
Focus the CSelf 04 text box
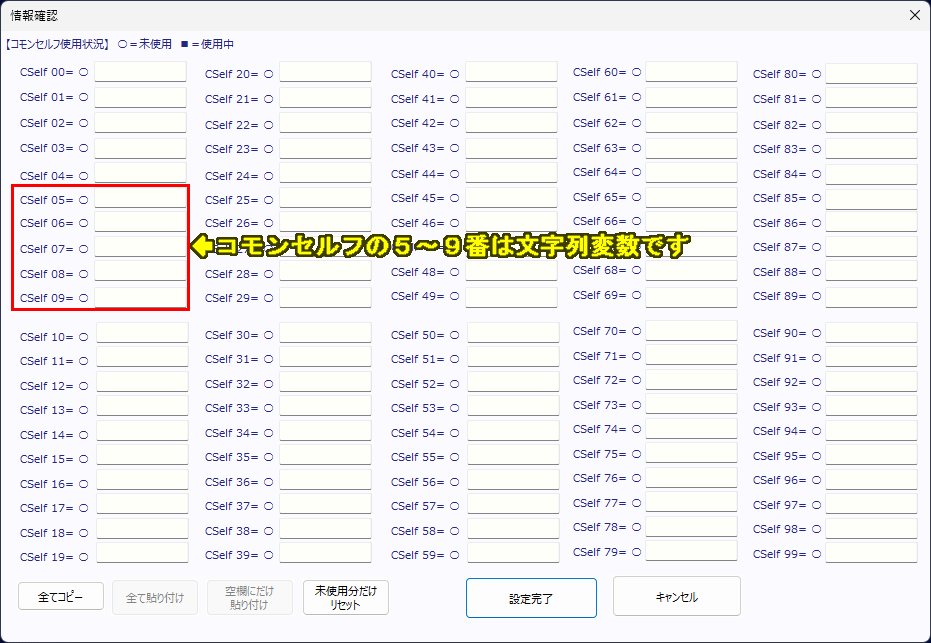pos(141,174)
